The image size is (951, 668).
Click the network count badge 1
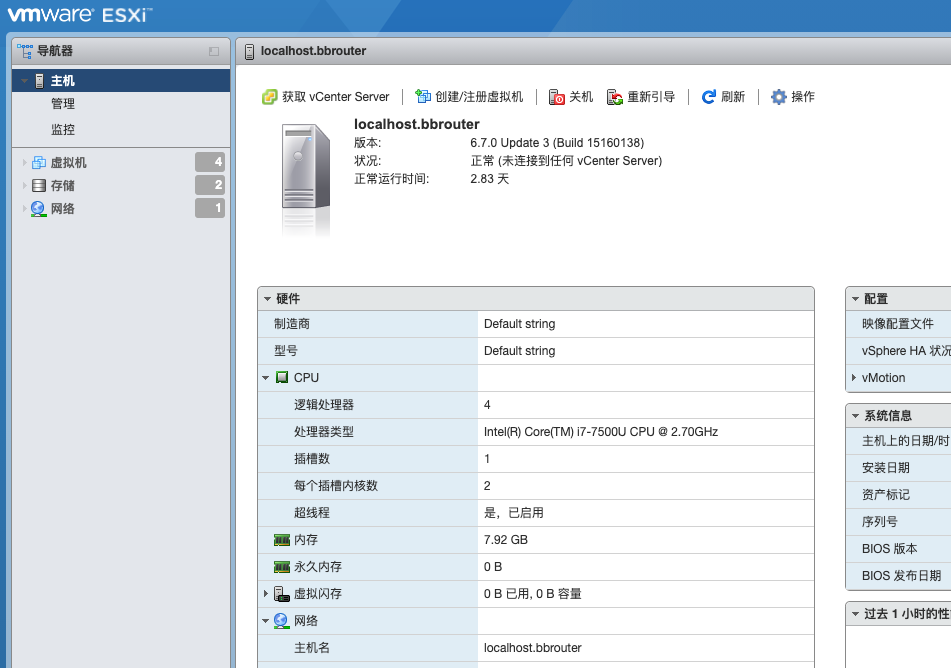pyautogui.click(x=210, y=208)
